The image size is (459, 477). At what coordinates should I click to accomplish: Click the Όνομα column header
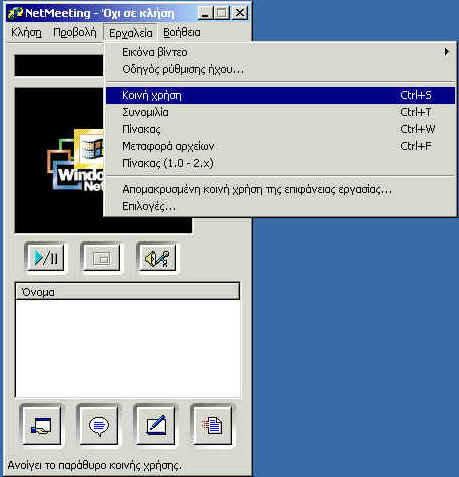click(x=128, y=292)
